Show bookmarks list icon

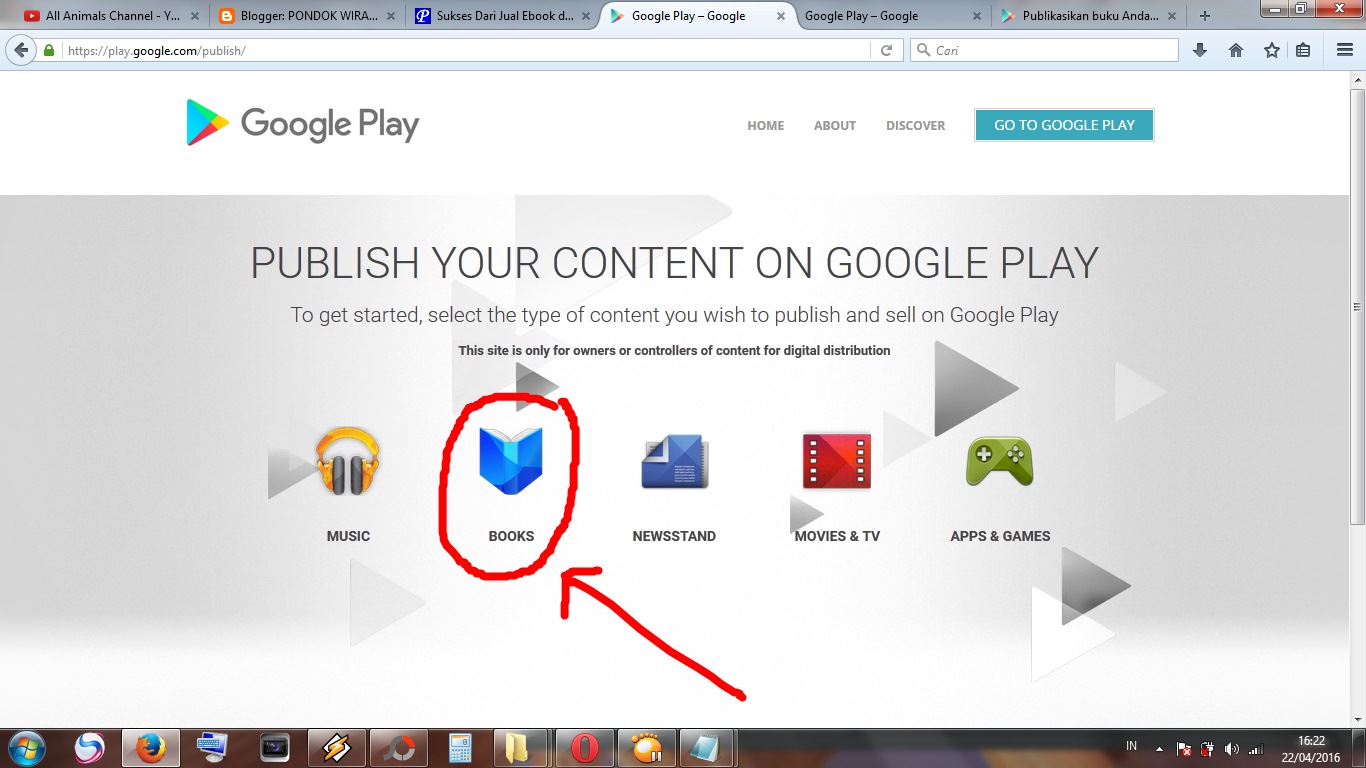[x=1303, y=50]
